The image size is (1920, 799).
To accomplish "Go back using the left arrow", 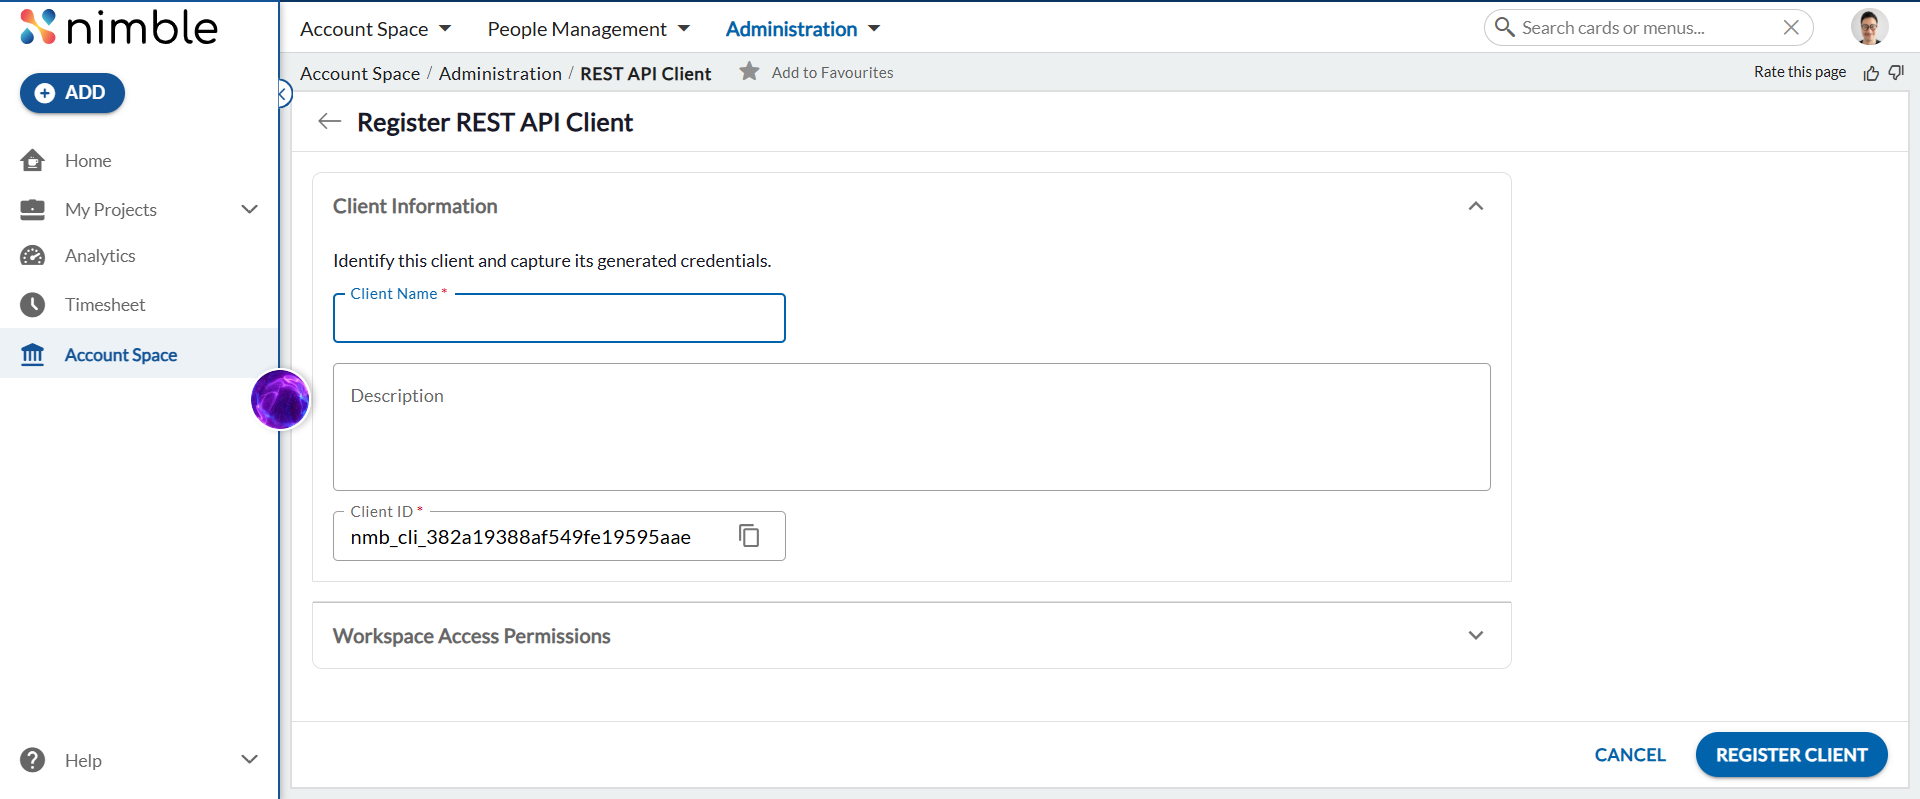I will click(329, 122).
